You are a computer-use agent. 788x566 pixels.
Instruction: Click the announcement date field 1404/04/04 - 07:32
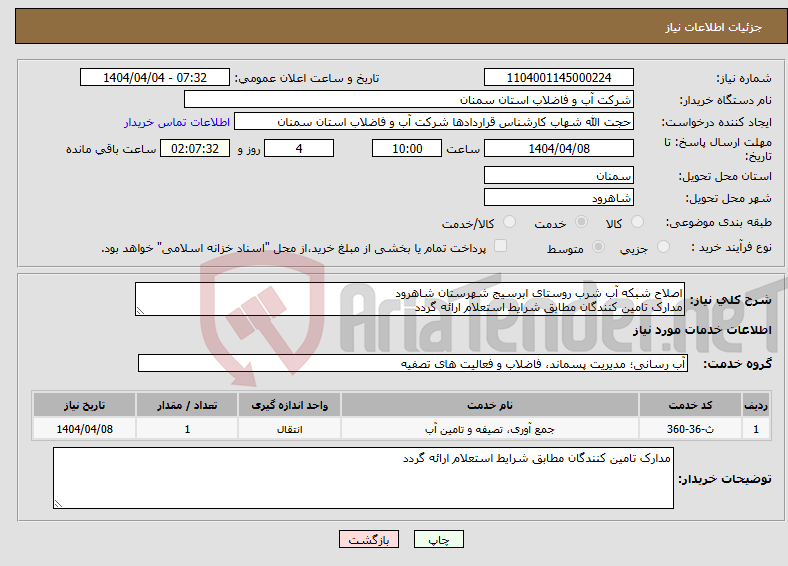[x=155, y=77]
